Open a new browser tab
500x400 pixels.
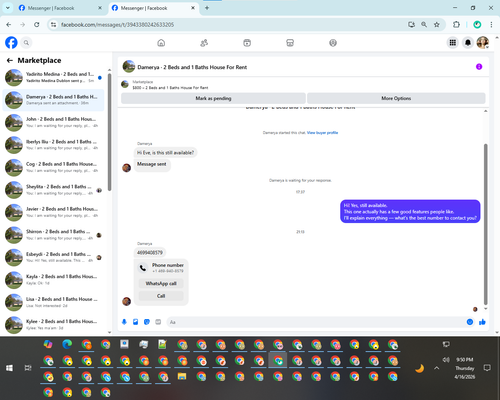coord(207,8)
